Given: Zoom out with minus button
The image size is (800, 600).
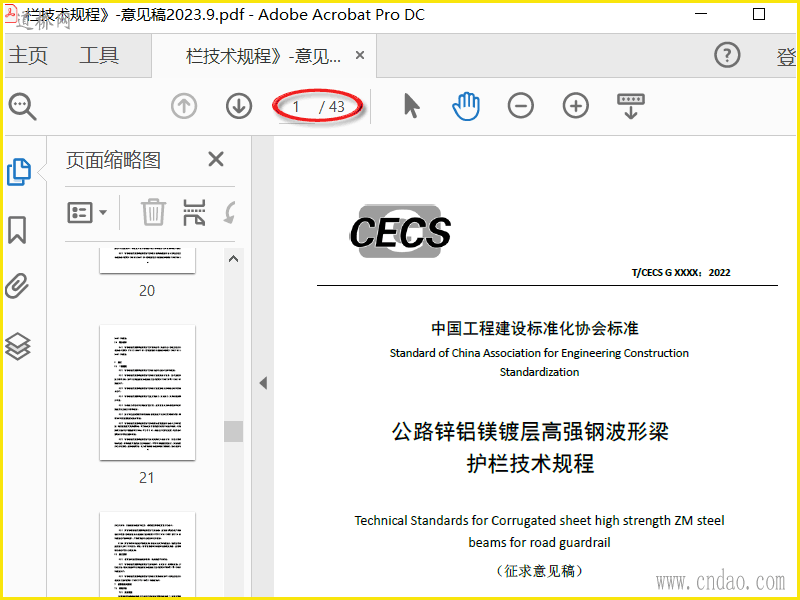Looking at the screenshot, I should (520, 106).
